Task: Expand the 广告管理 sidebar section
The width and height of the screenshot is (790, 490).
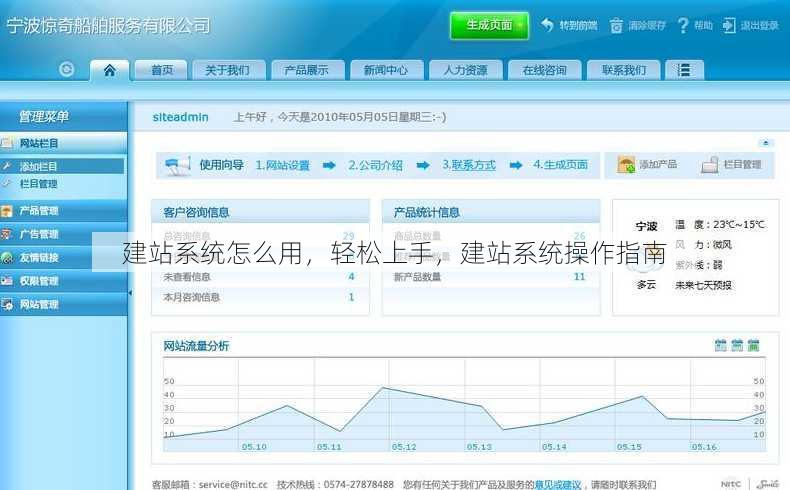Action: [63, 234]
